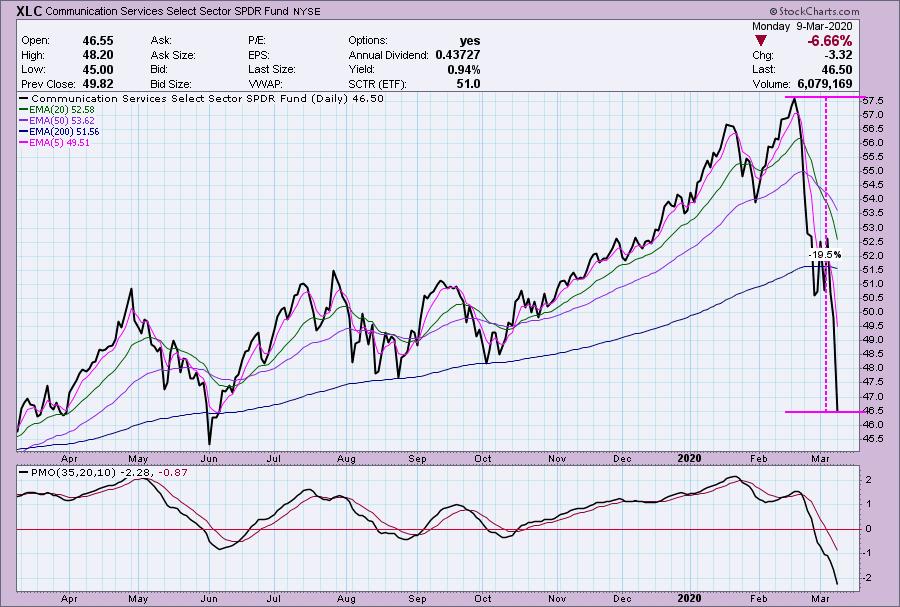
Task: Click the 'Ask Size:' label
Action: coord(173,55)
